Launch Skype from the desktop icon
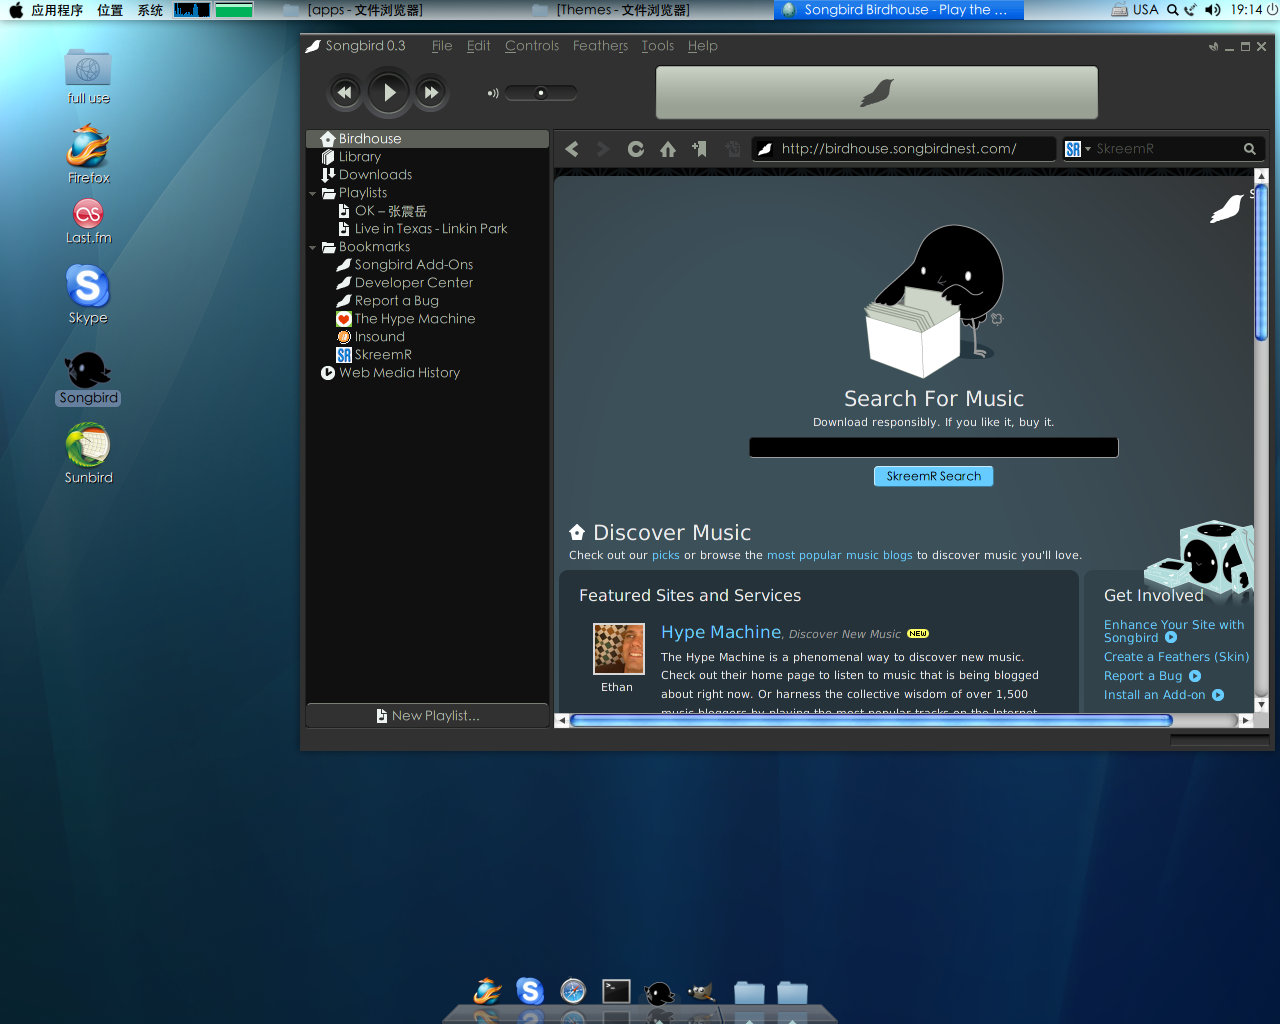 click(88, 294)
